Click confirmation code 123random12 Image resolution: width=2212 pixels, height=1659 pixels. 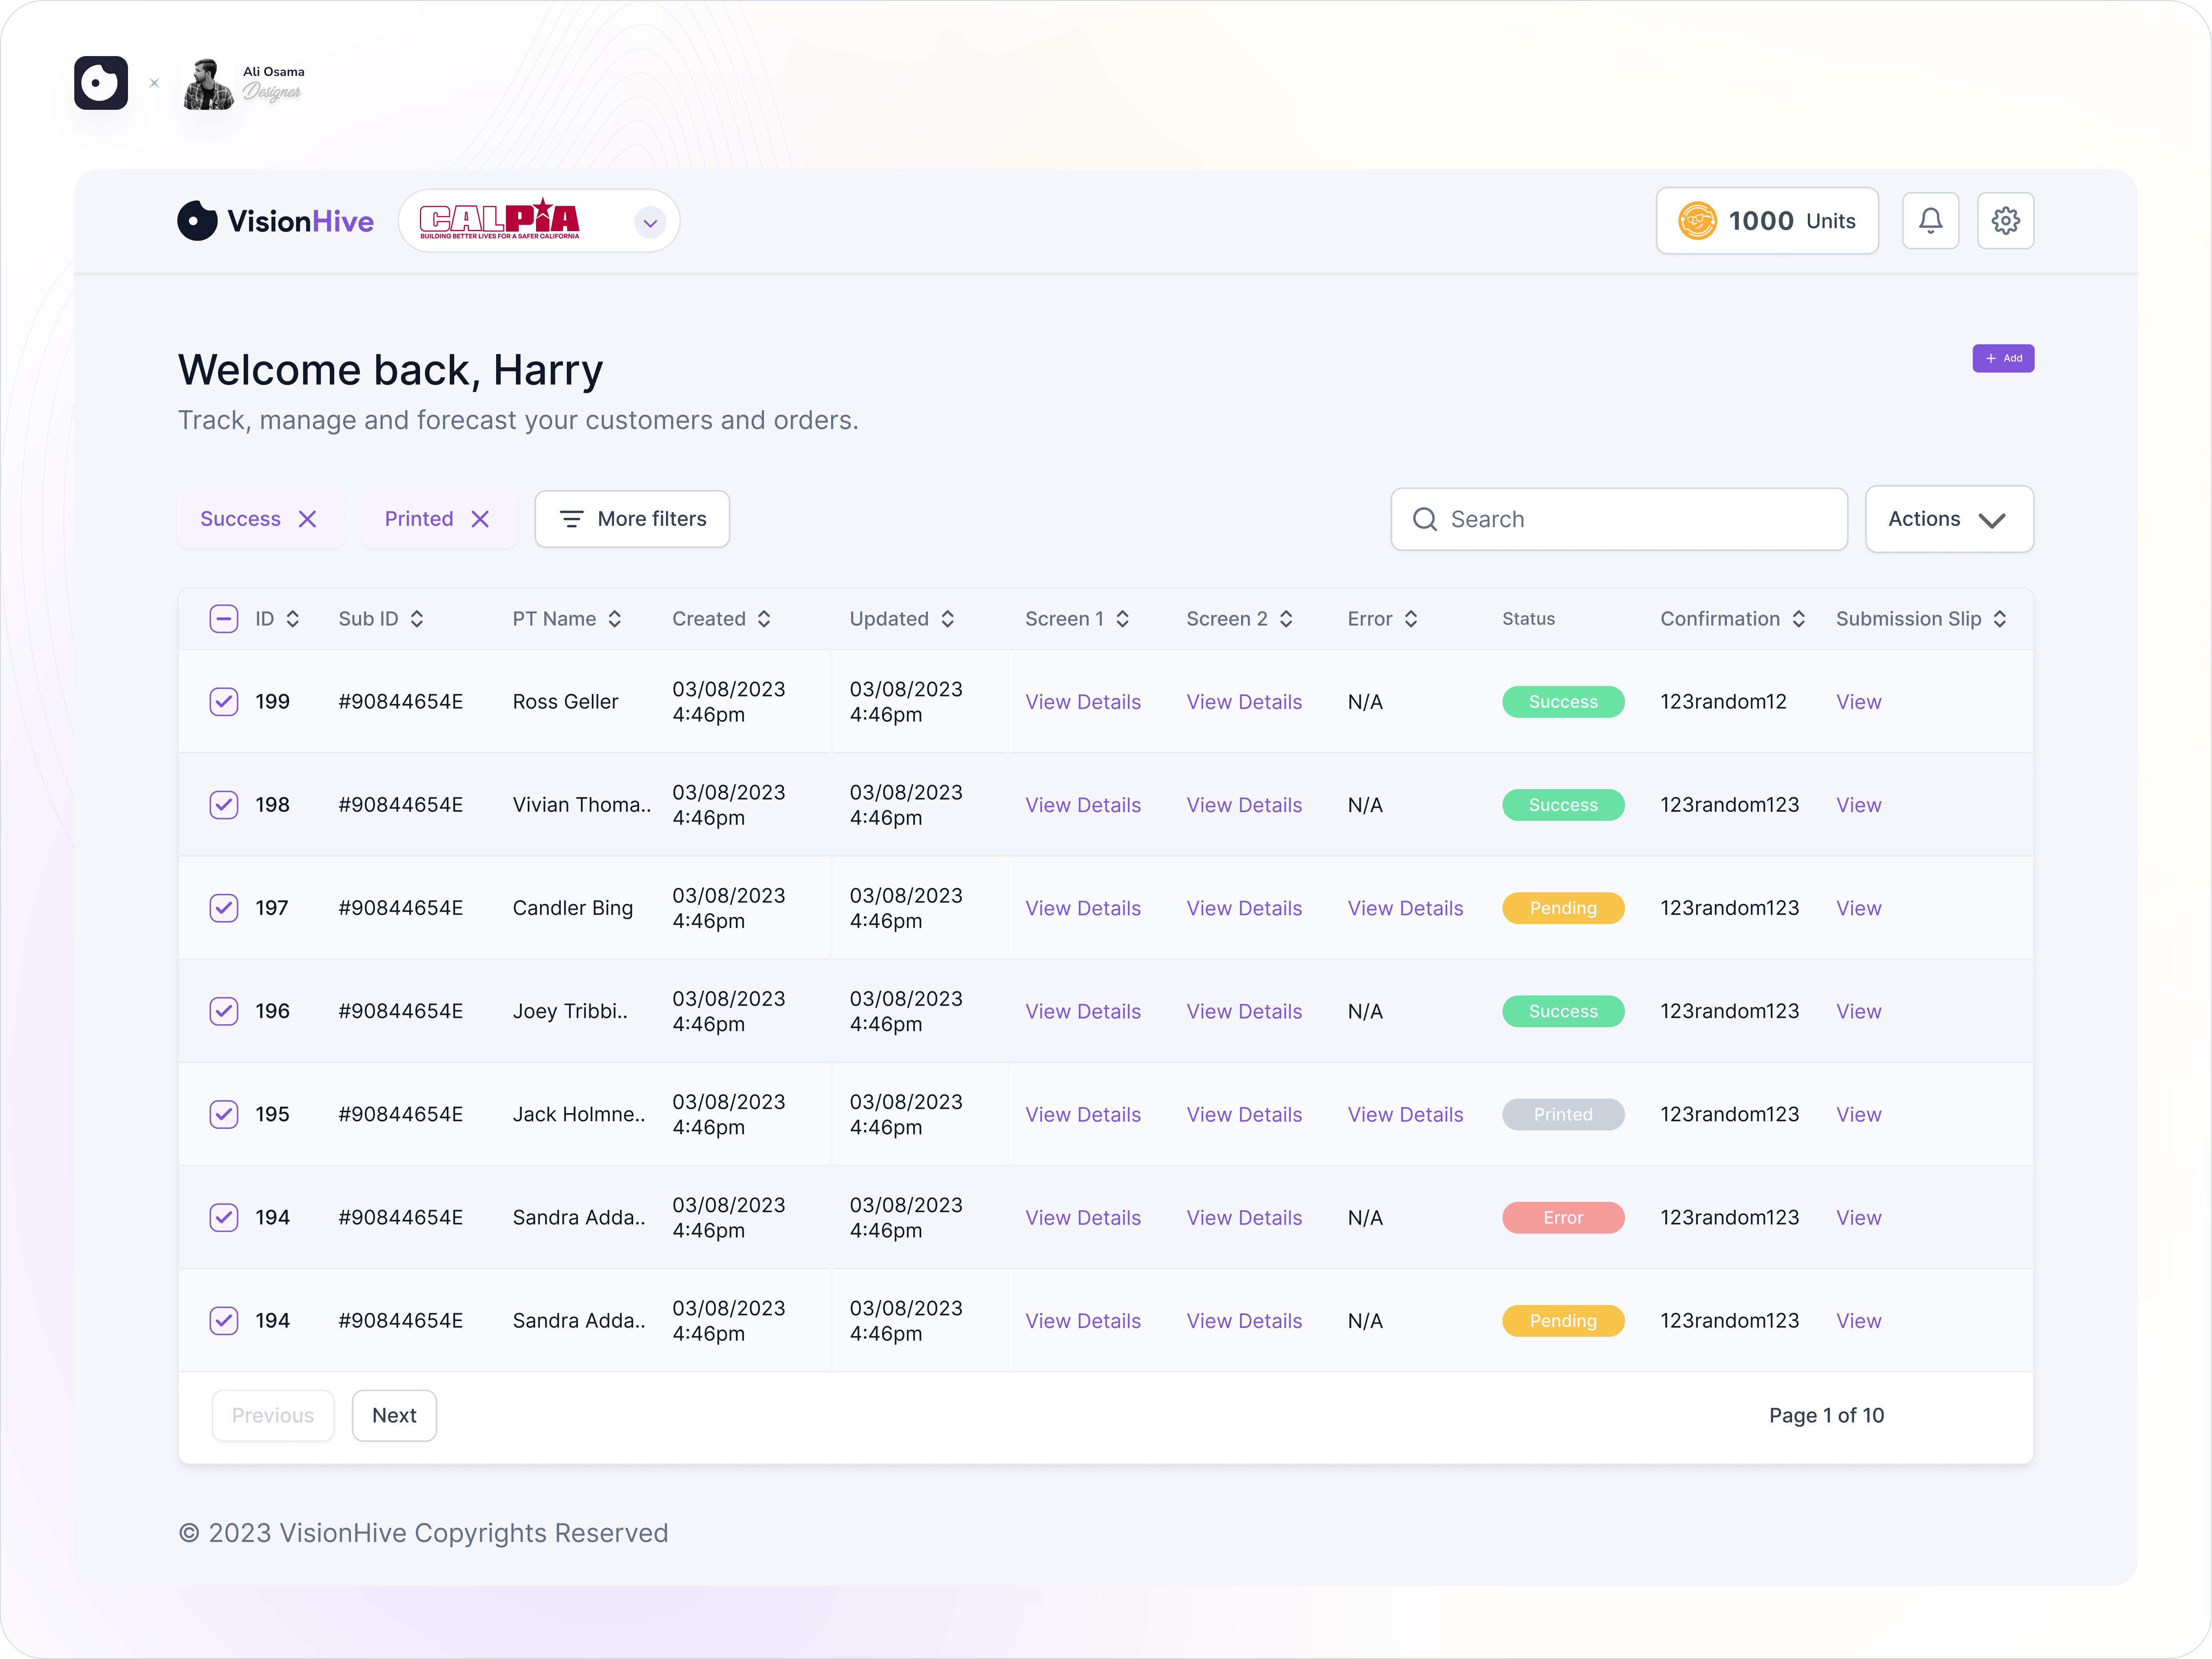pos(1723,702)
